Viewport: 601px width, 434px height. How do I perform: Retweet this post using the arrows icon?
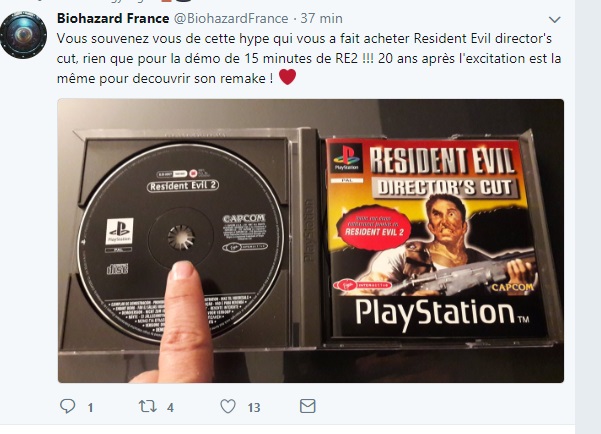[x=148, y=406]
